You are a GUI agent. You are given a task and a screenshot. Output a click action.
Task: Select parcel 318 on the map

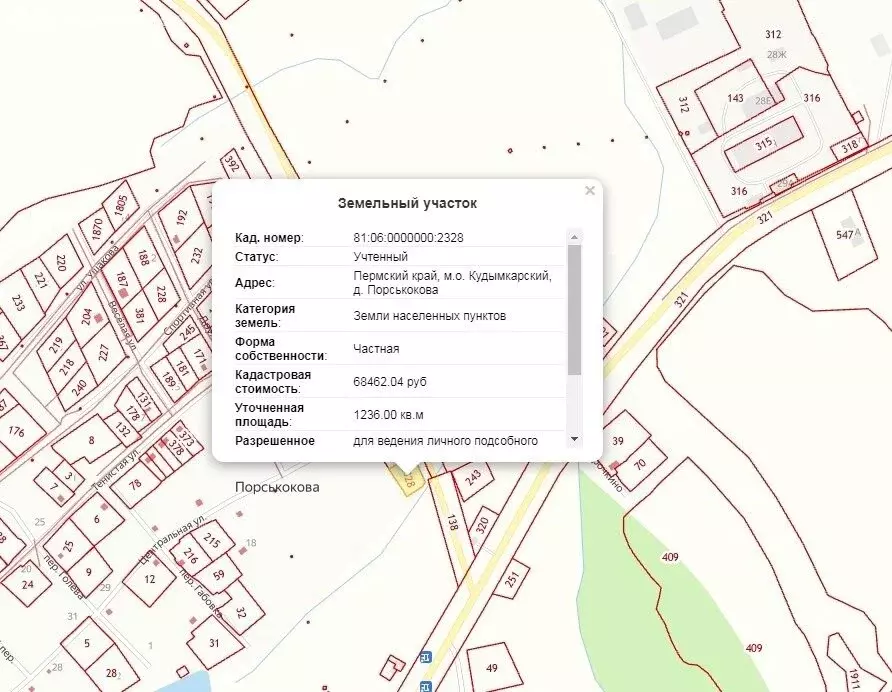850,146
